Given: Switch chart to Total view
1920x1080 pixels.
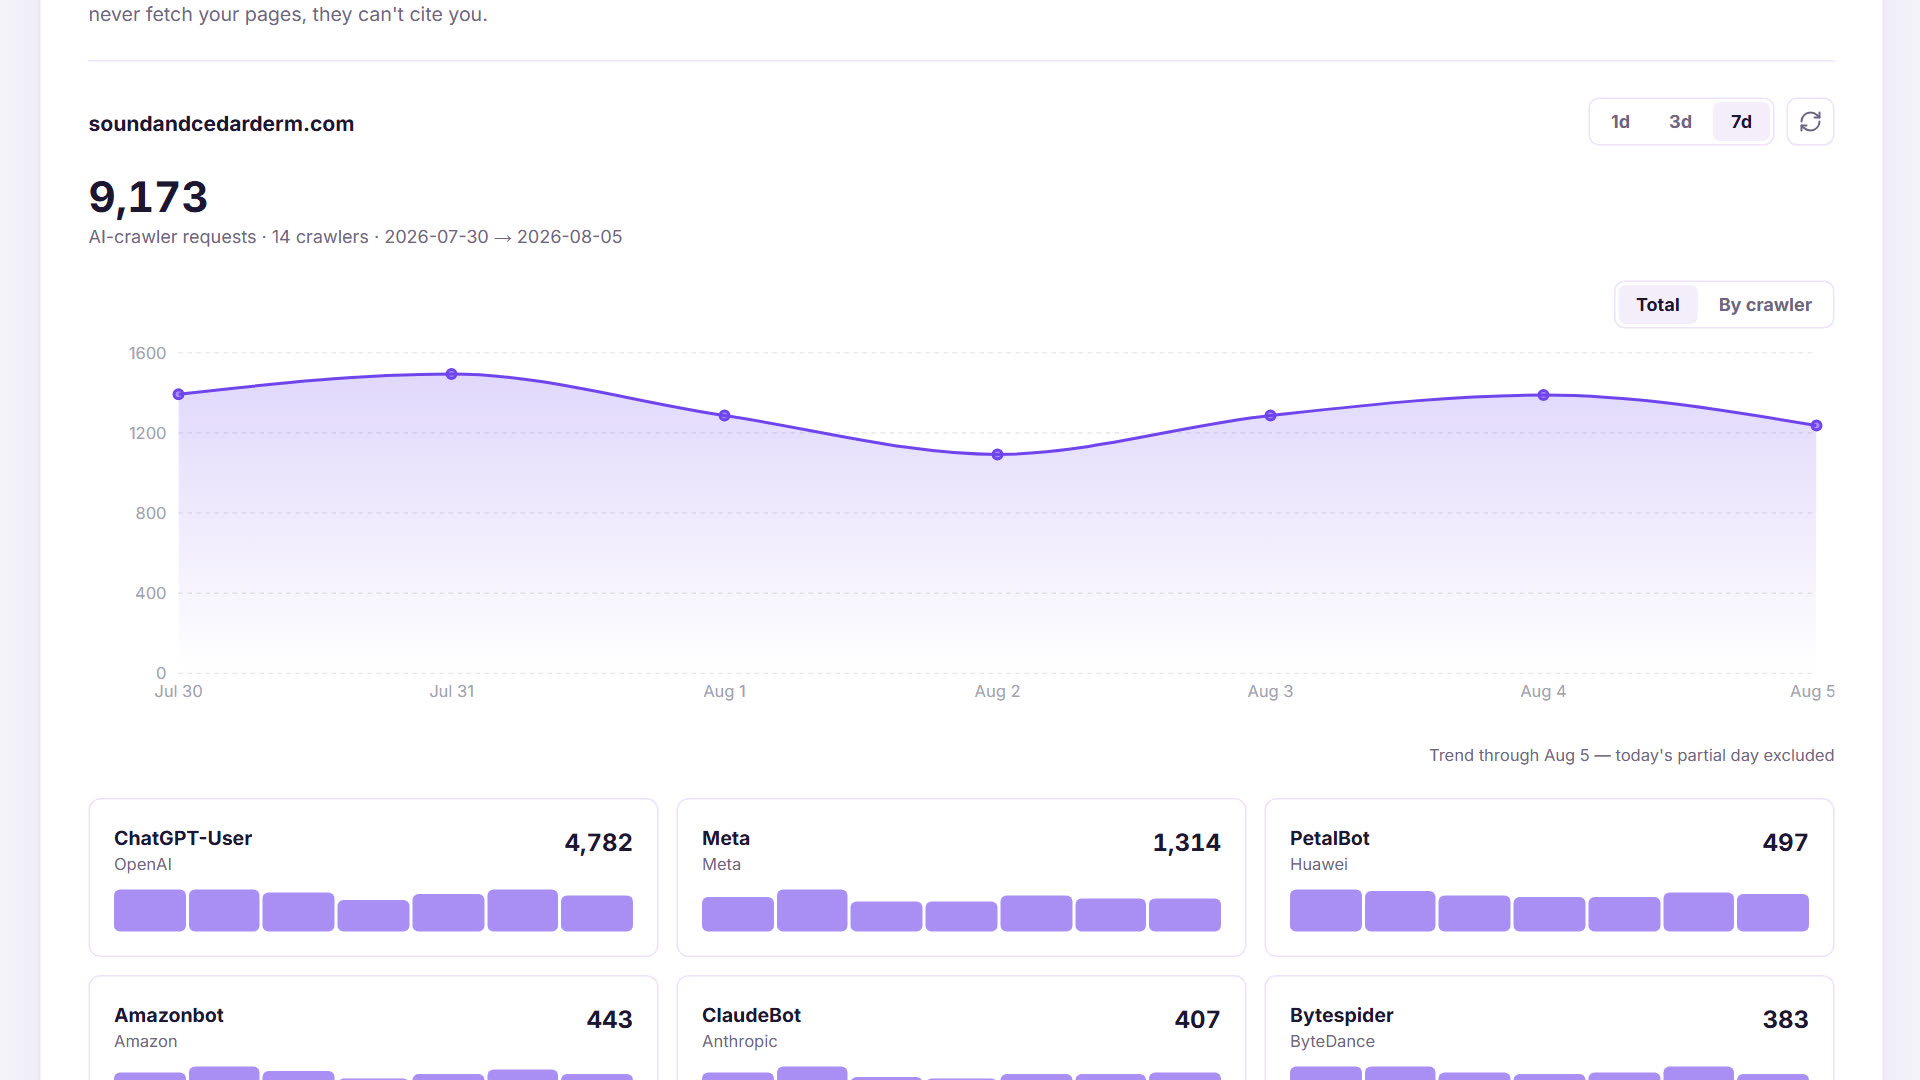Looking at the screenshot, I should 1657,305.
